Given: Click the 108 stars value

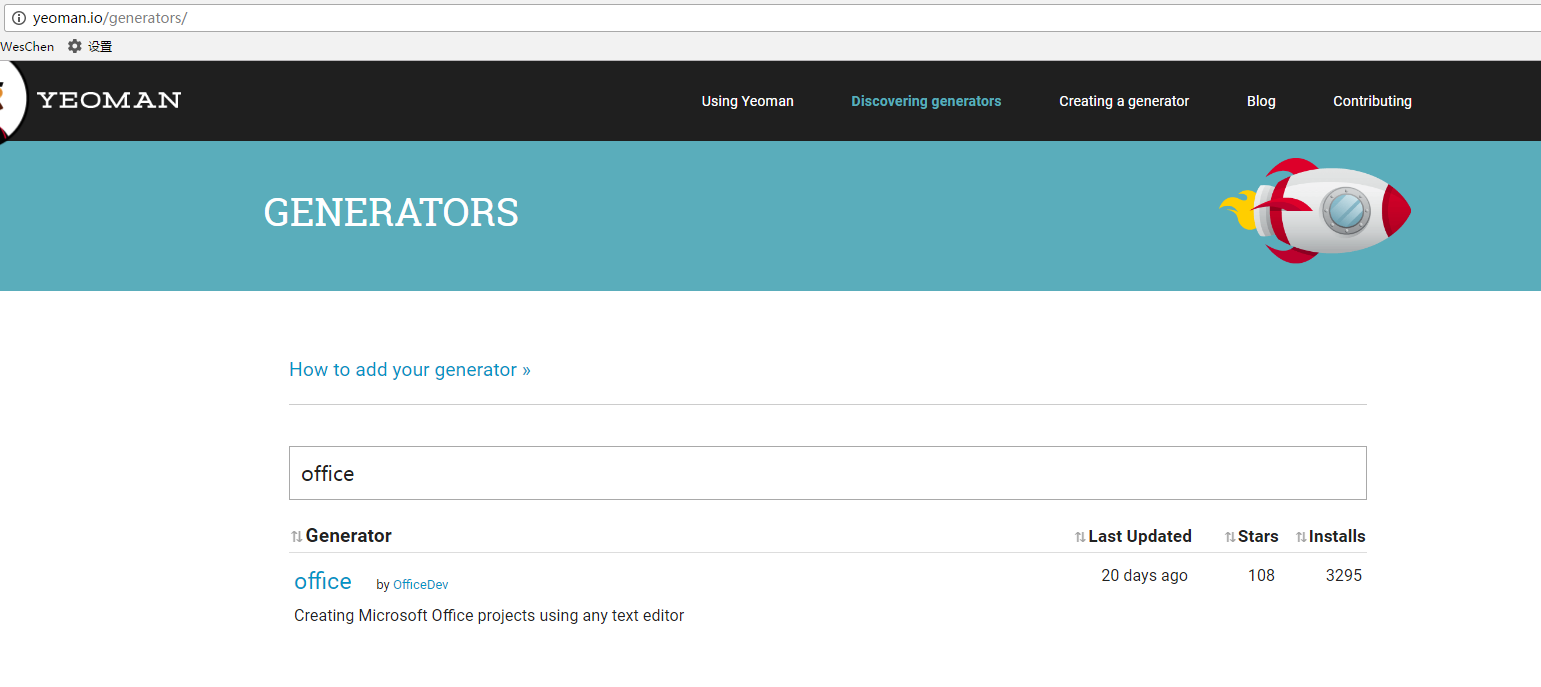Looking at the screenshot, I should pos(1261,575).
